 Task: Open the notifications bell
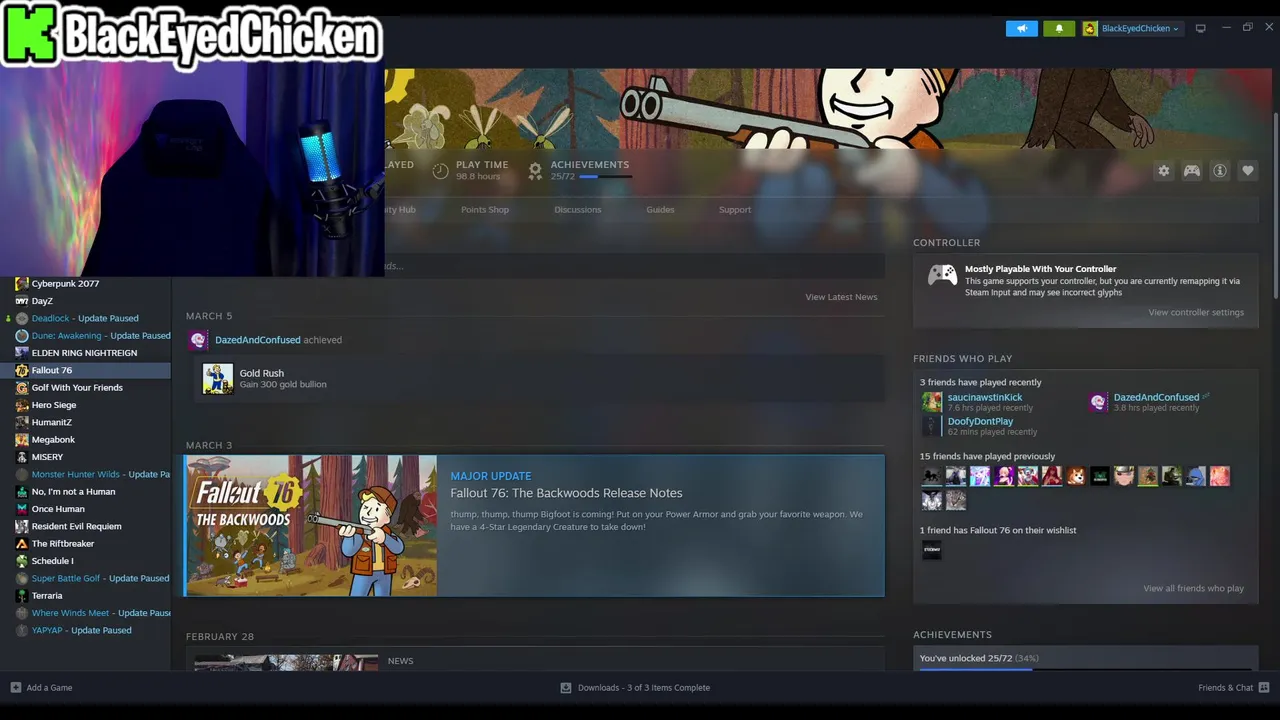coord(1059,28)
